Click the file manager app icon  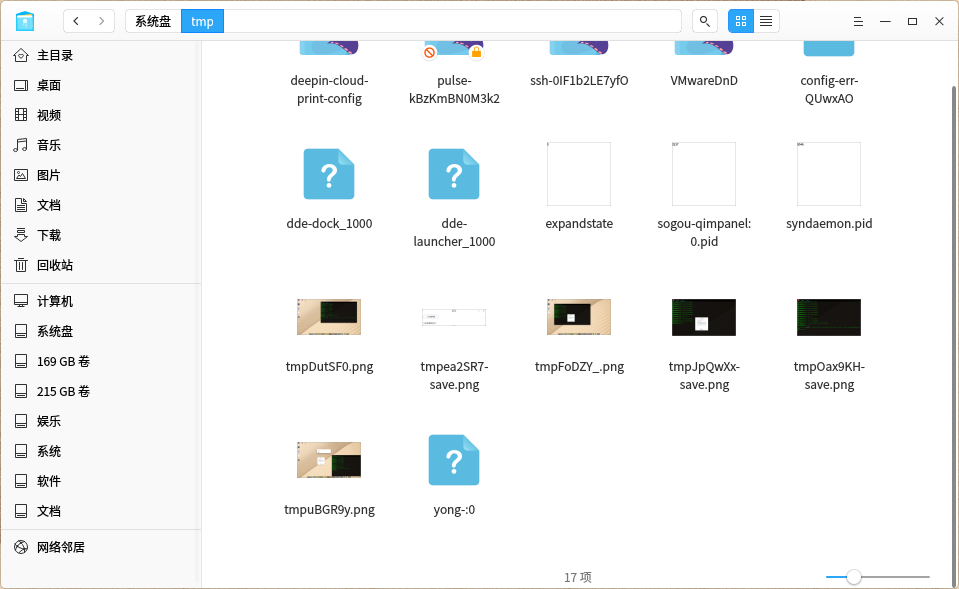click(25, 21)
